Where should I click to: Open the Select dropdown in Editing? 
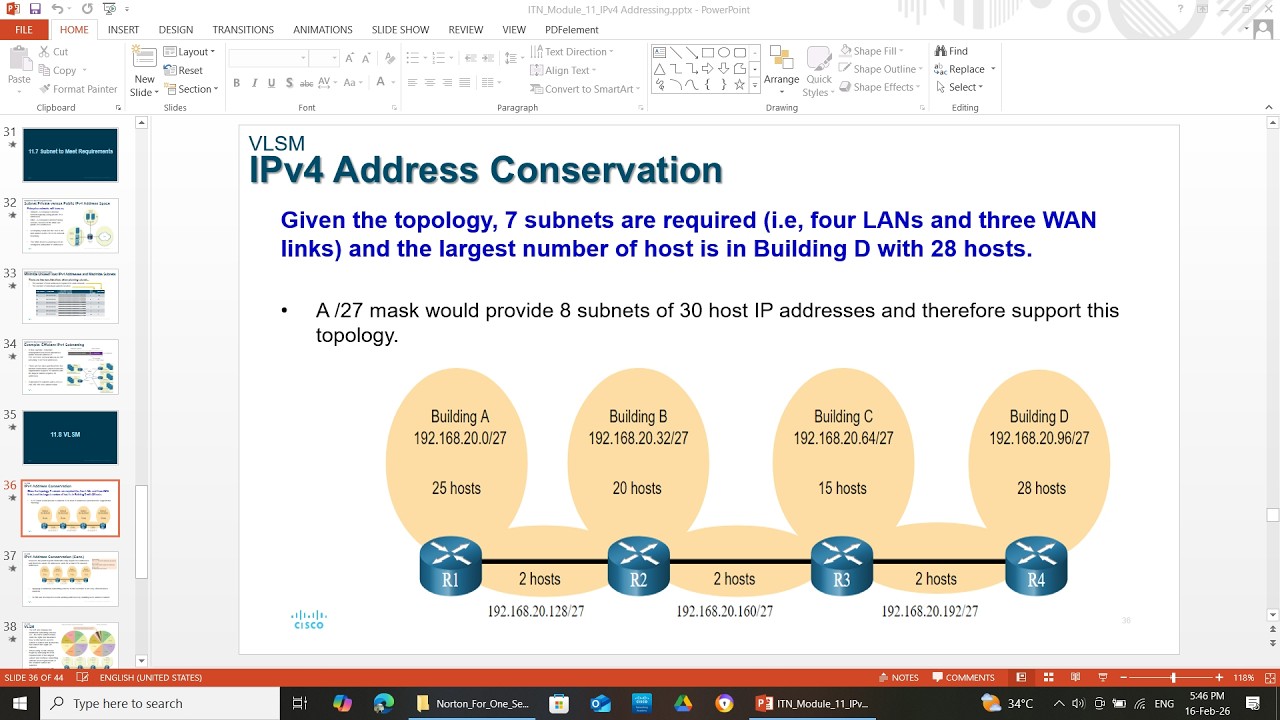tap(959, 87)
